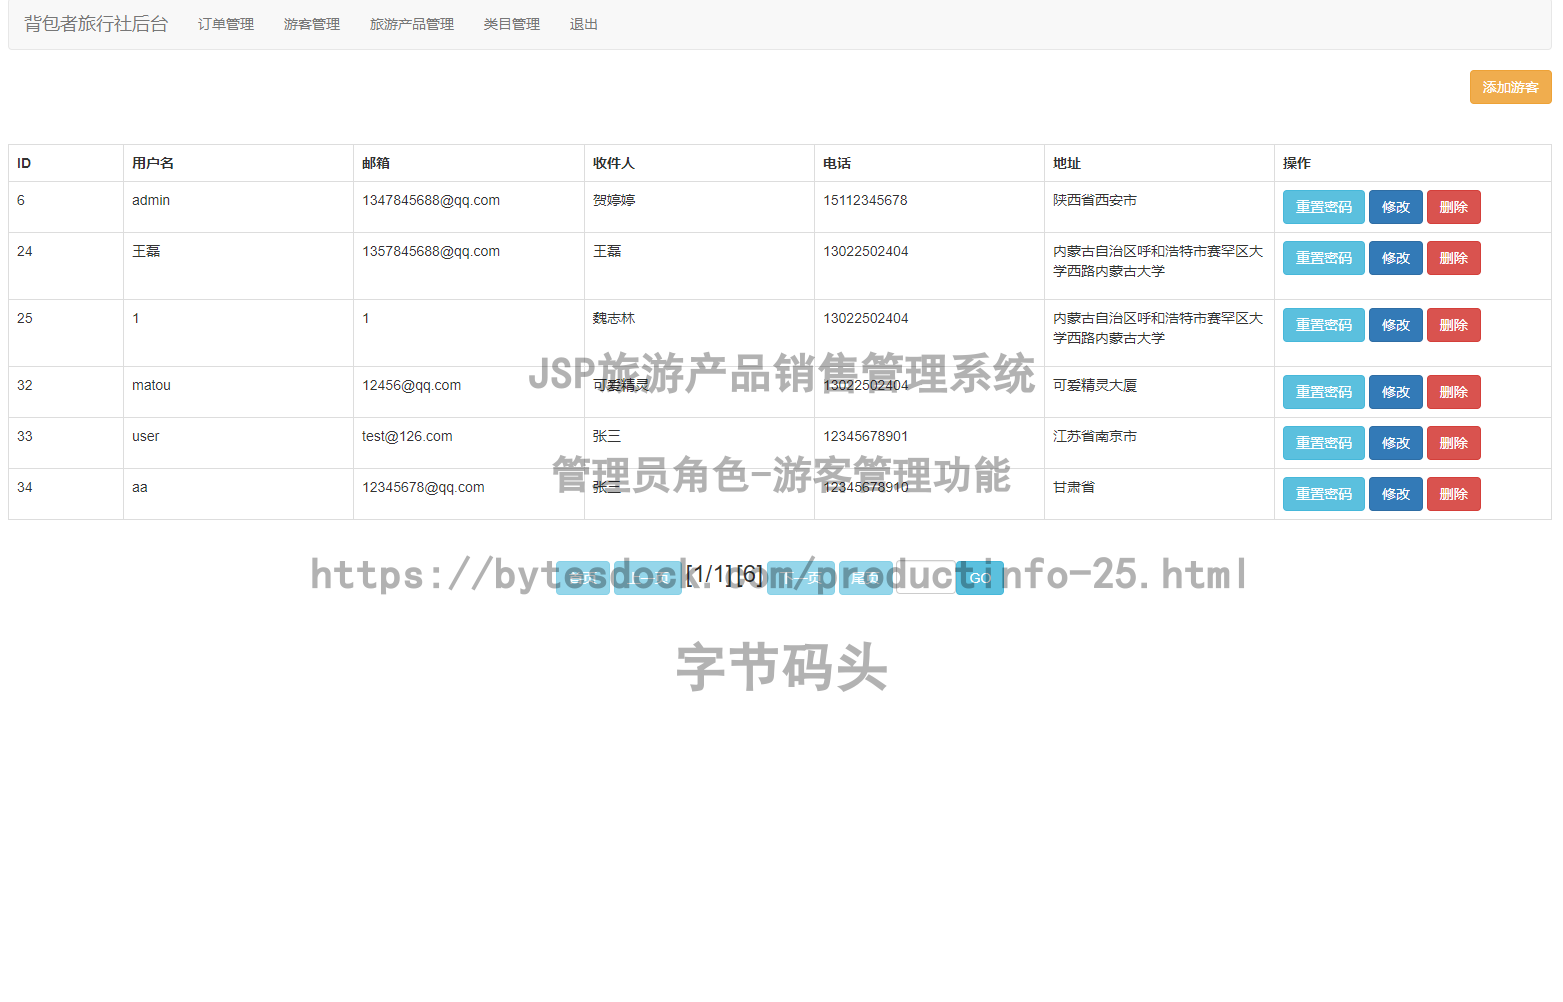Open the 游客管理 menu
Screen dimensions: 1563x1002
pyautogui.click(x=312, y=24)
